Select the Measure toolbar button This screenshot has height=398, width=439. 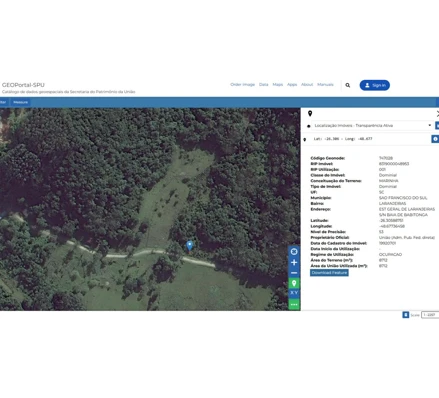point(21,102)
